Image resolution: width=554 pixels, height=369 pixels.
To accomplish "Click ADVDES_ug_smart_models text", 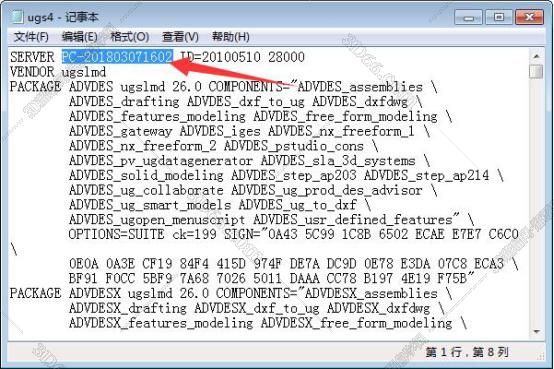I will (150, 205).
